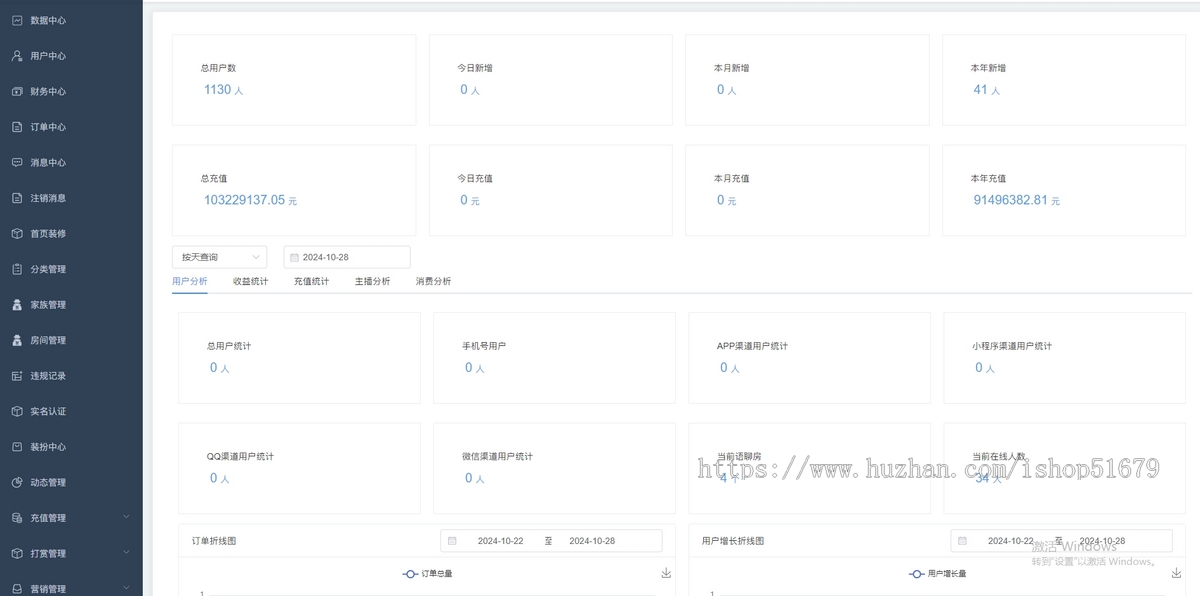1200x596 pixels.
Task: Click 订单折线图 end date 2024-10-28
Action: click(x=592, y=541)
